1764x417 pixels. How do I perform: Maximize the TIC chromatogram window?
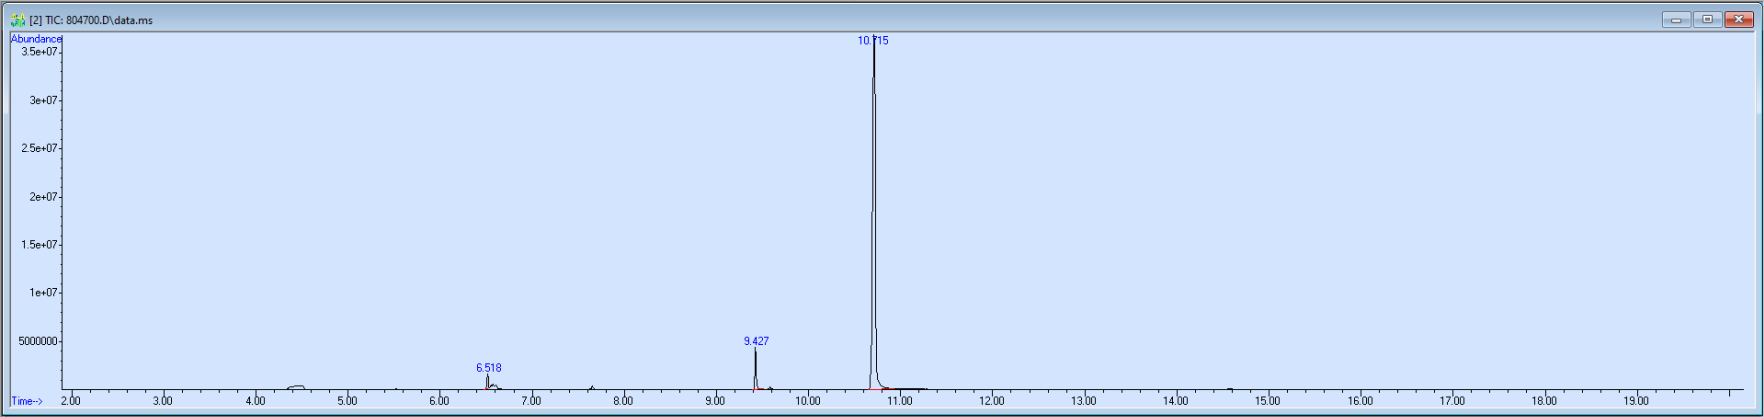click(1706, 19)
